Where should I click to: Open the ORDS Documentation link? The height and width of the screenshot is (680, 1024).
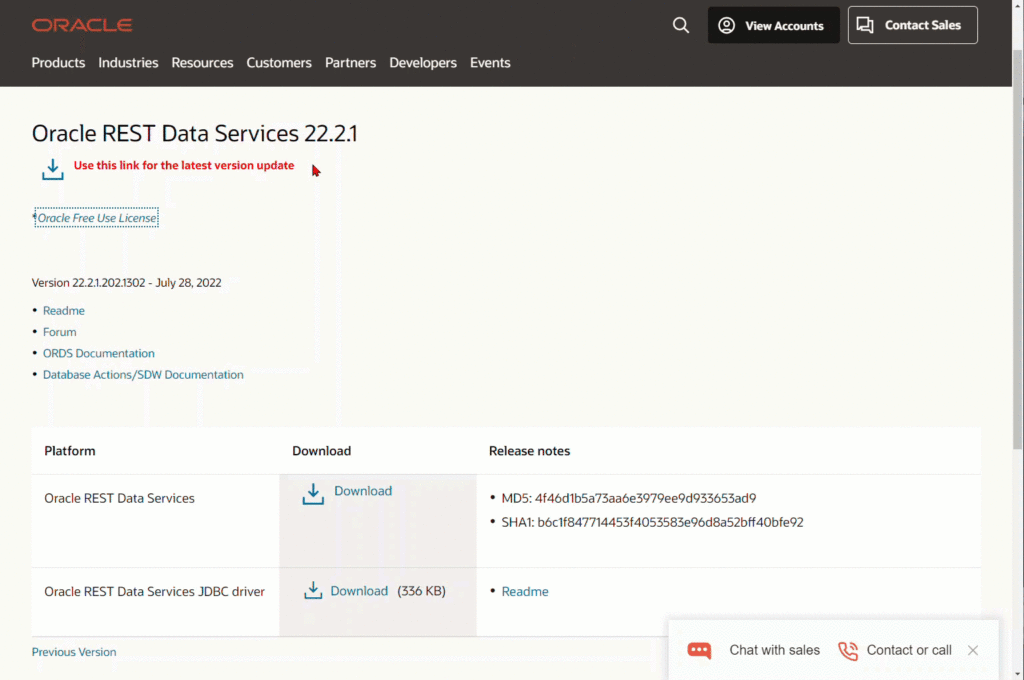coord(98,353)
